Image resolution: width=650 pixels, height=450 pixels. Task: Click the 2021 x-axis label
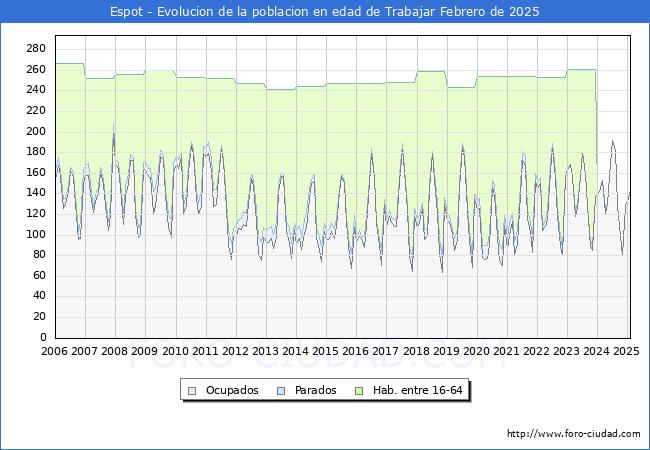[506, 351]
